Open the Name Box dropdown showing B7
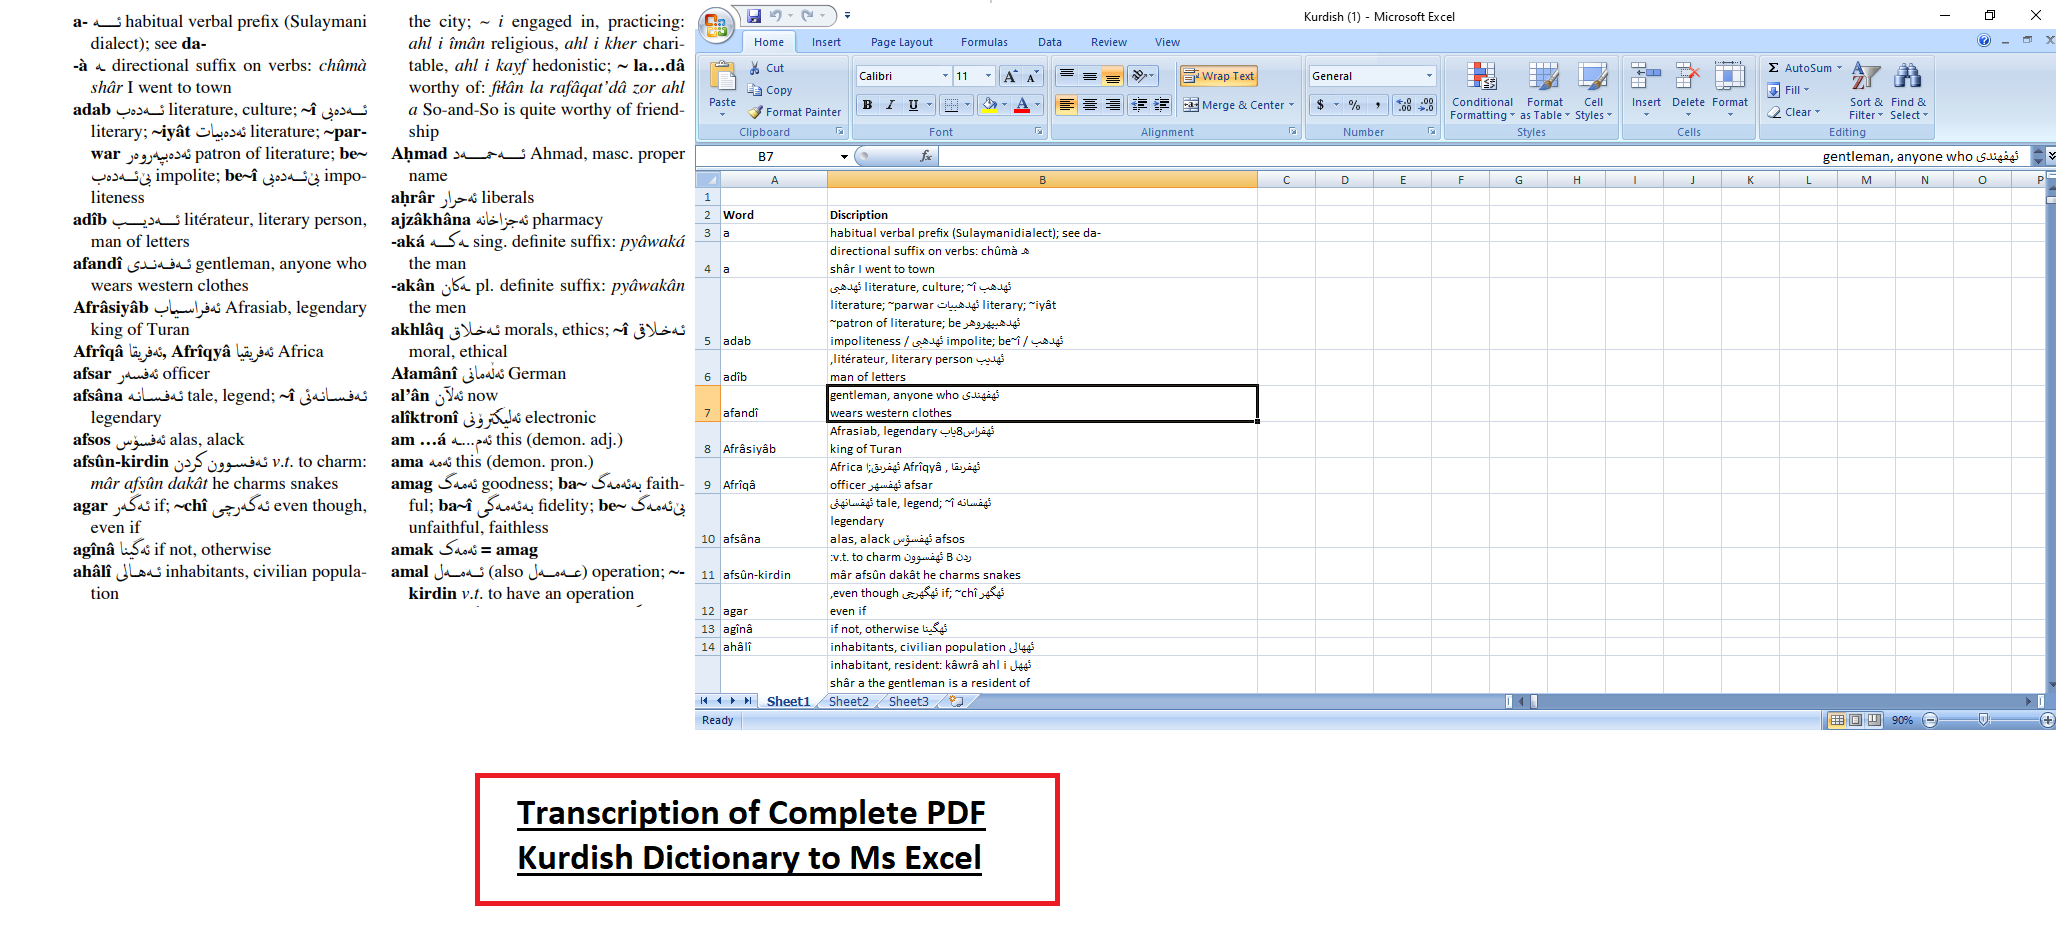Viewport: 2056px width, 926px height. [x=844, y=157]
